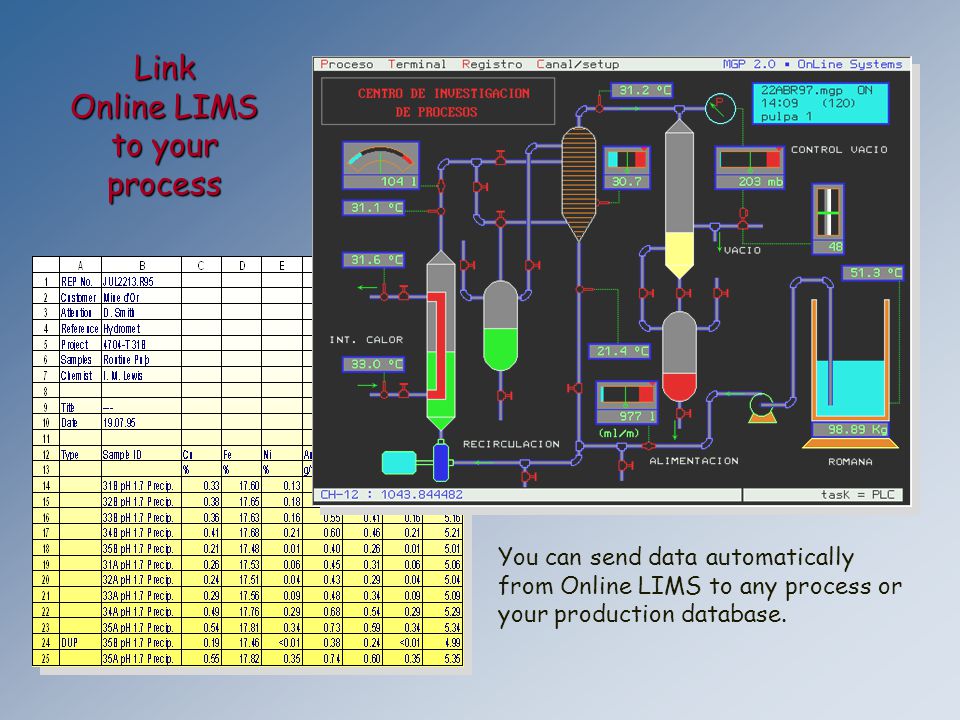Click the cell containing Hydromet
This screenshot has height=720, width=960.
[x=141, y=329]
